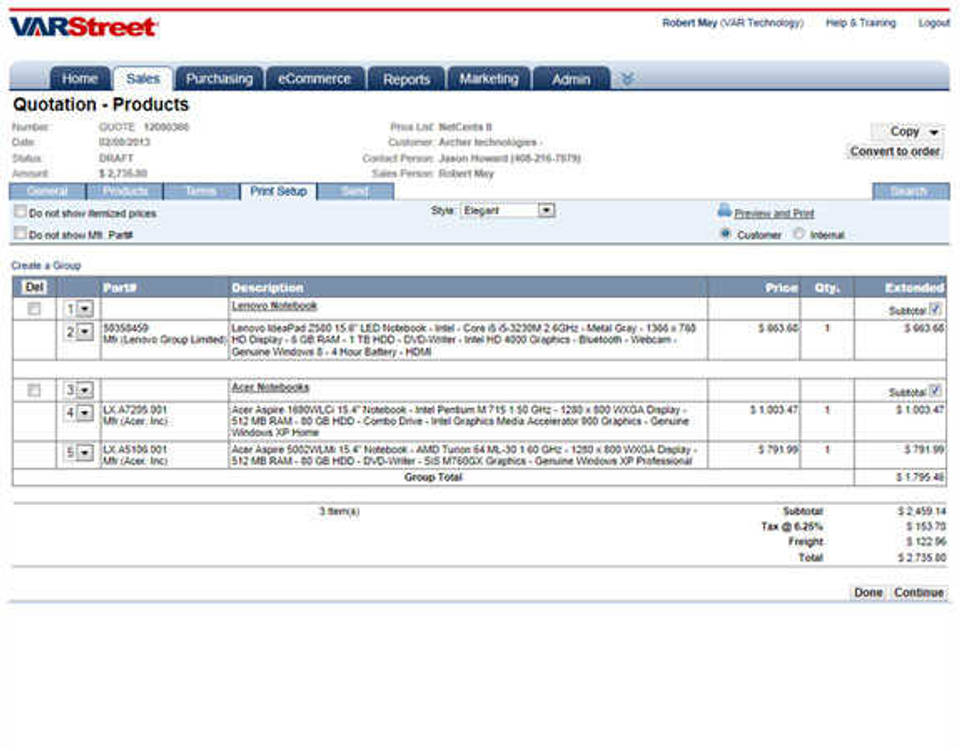Open the Admin tab
The width and height of the screenshot is (960, 751).
point(571,79)
